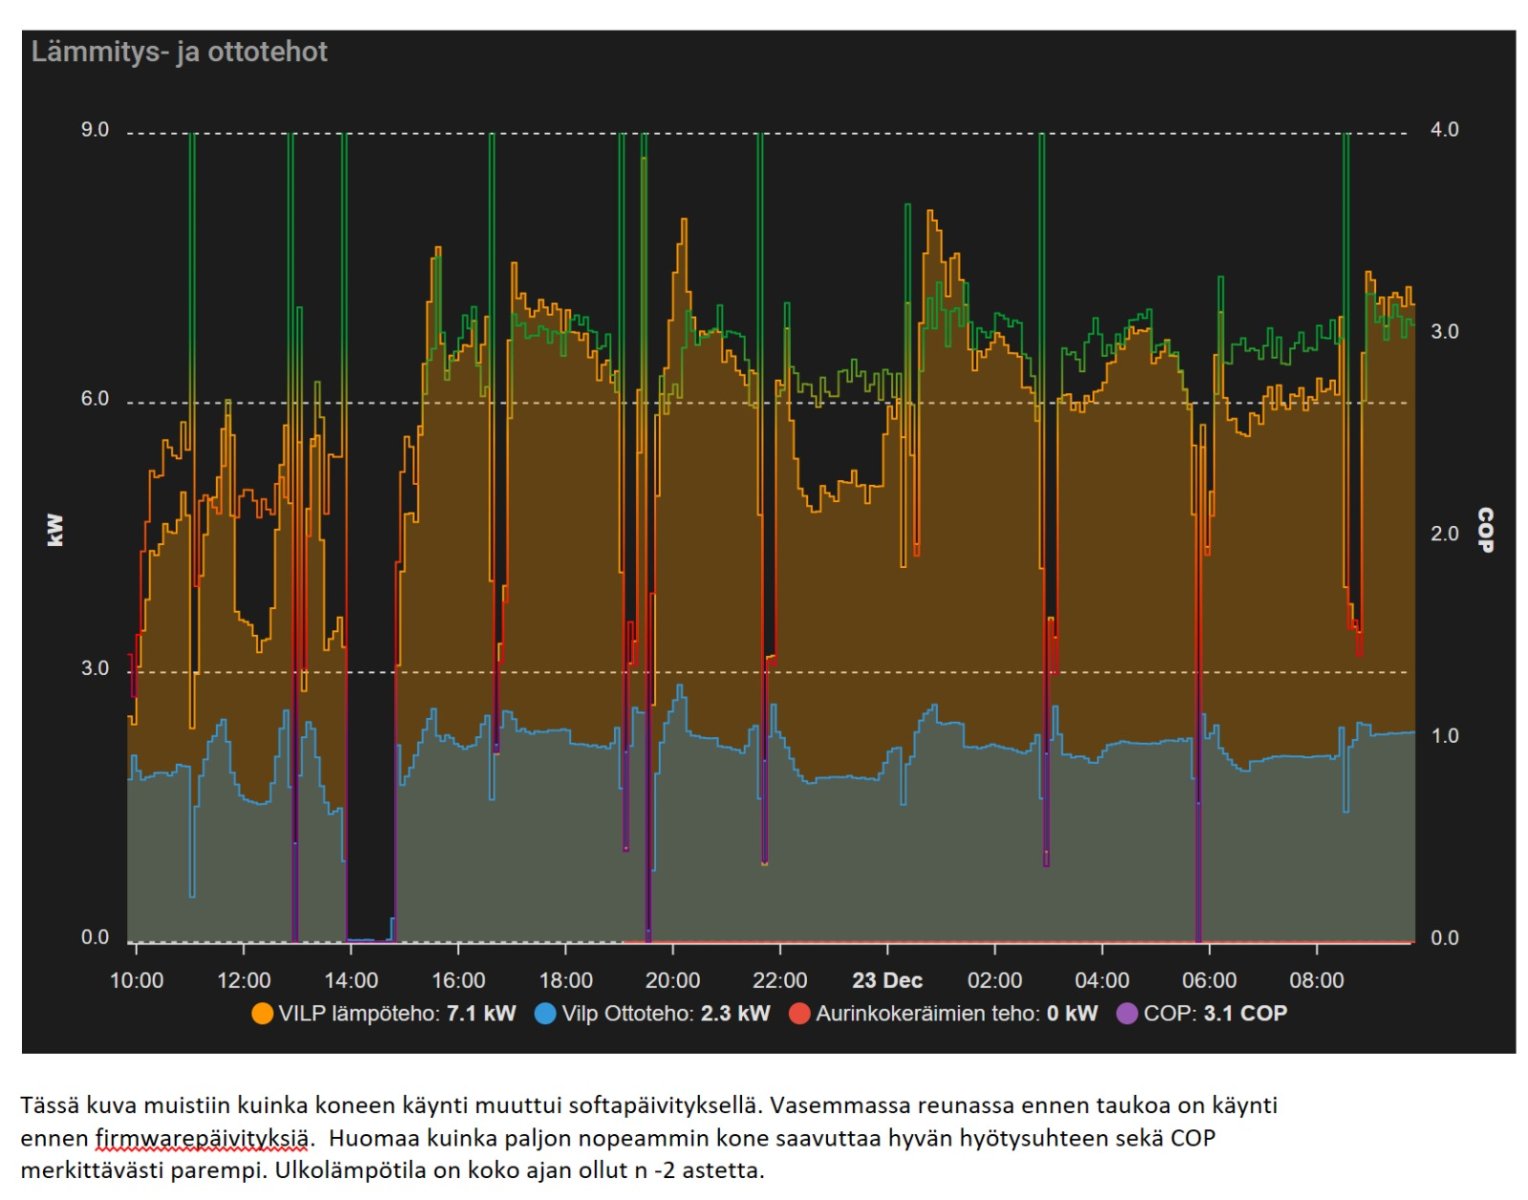Click the red Aurinkokeräimien teho legend circle
Image resolution: width=1528 pixels, height=1200 pixels.
[800, 1013]
